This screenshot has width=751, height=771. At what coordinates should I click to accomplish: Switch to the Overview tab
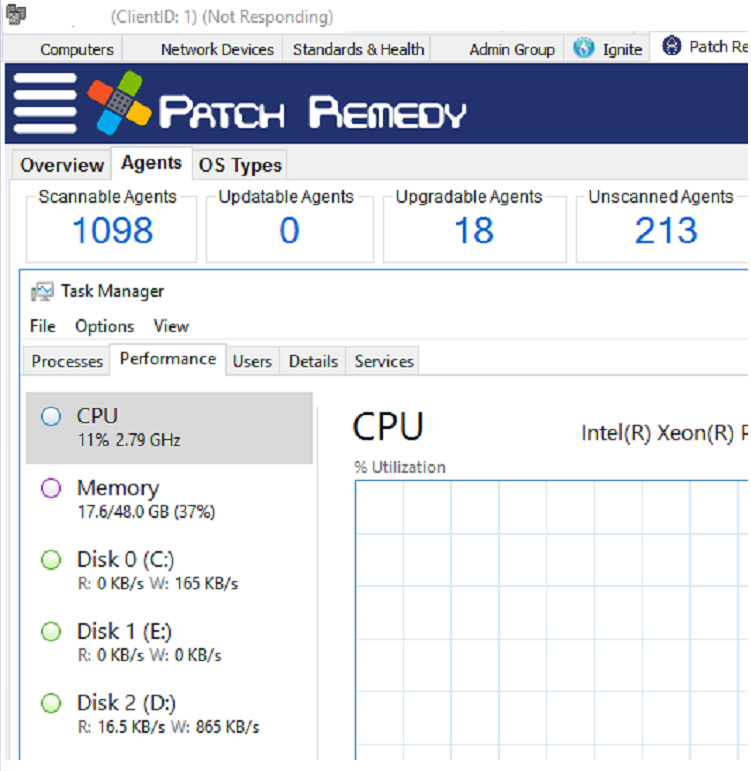(62, 165)
